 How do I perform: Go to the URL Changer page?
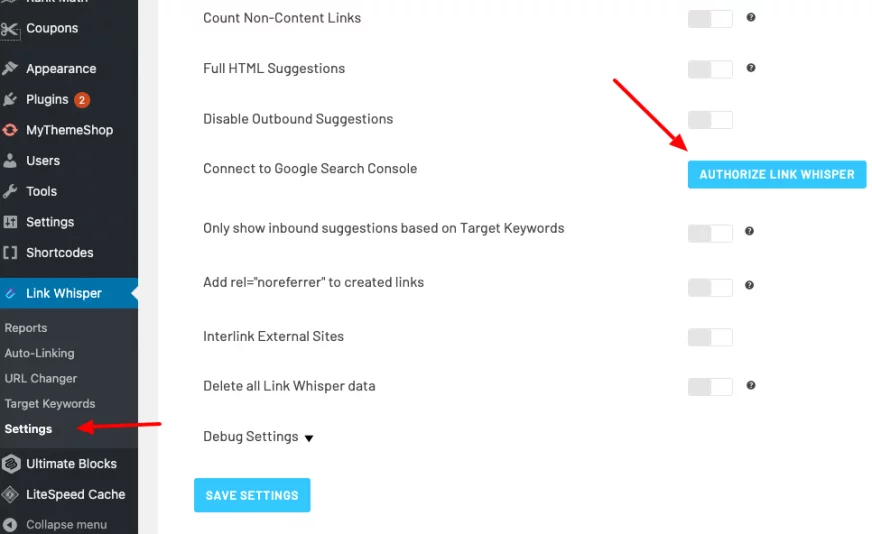point(41,378)
